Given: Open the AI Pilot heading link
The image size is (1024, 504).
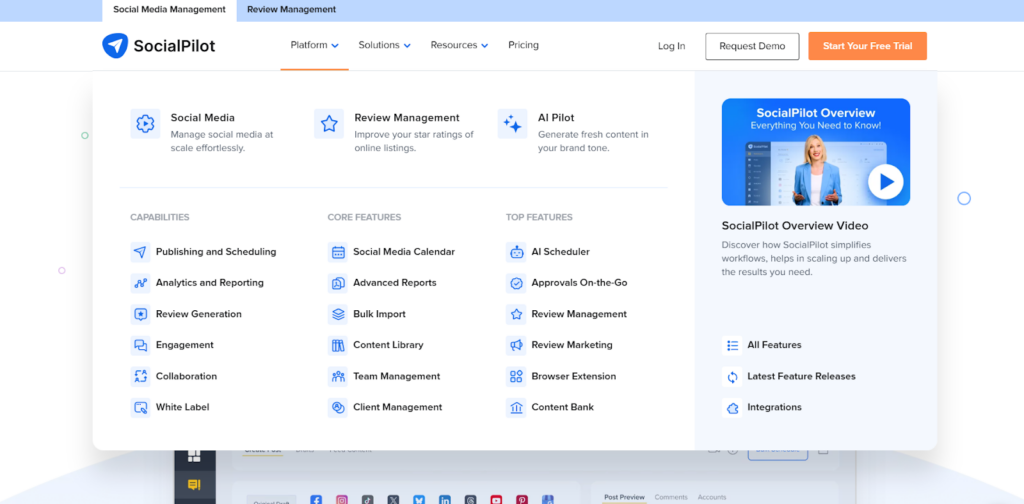Looking at the screenshot, I should 556,118.
